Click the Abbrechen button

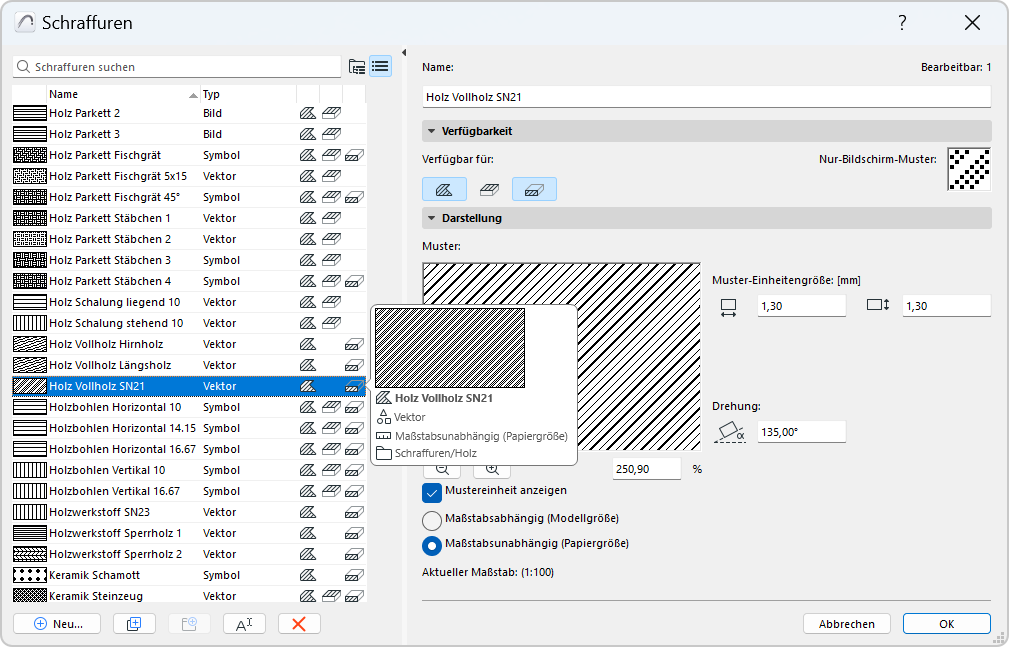846,623
